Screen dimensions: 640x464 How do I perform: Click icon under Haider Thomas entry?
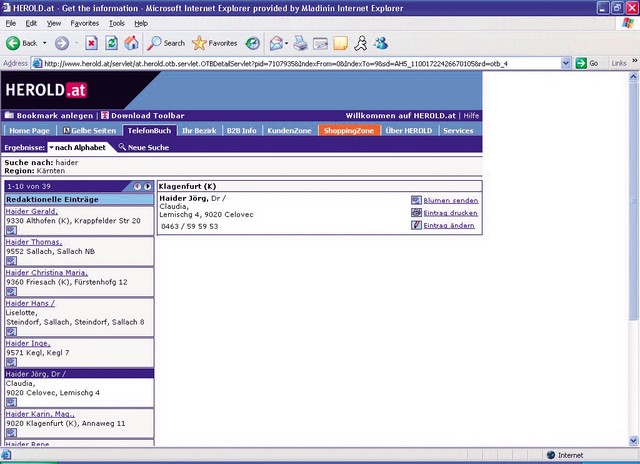[x=11, y=261]
